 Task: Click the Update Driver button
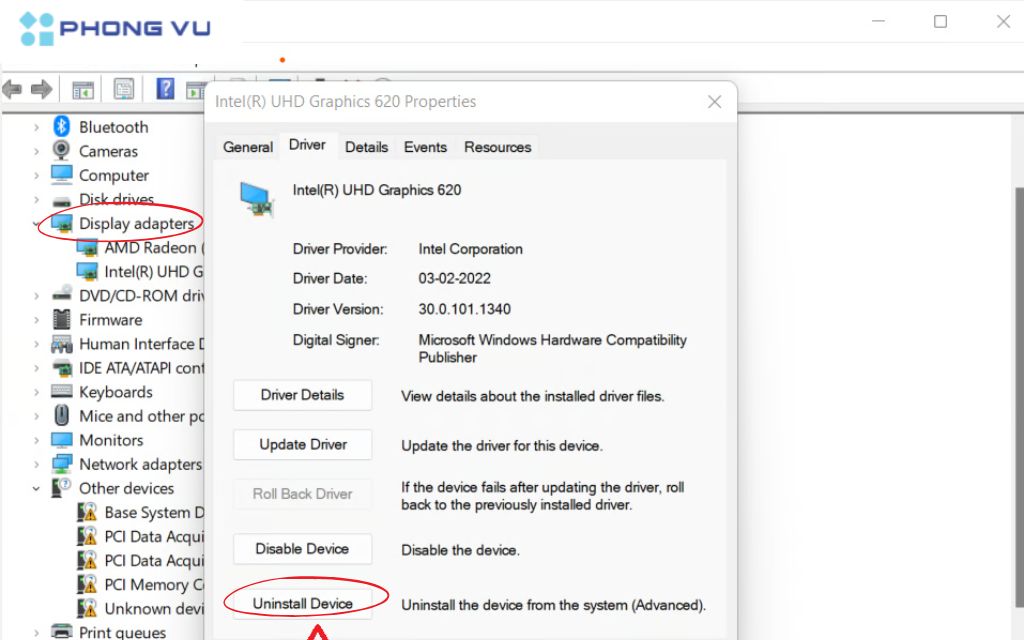click(x=302, y=444)
